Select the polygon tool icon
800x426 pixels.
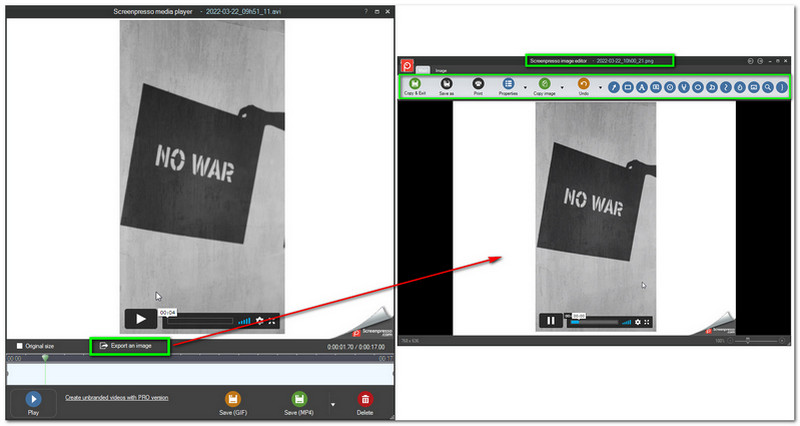click(712, 87)
